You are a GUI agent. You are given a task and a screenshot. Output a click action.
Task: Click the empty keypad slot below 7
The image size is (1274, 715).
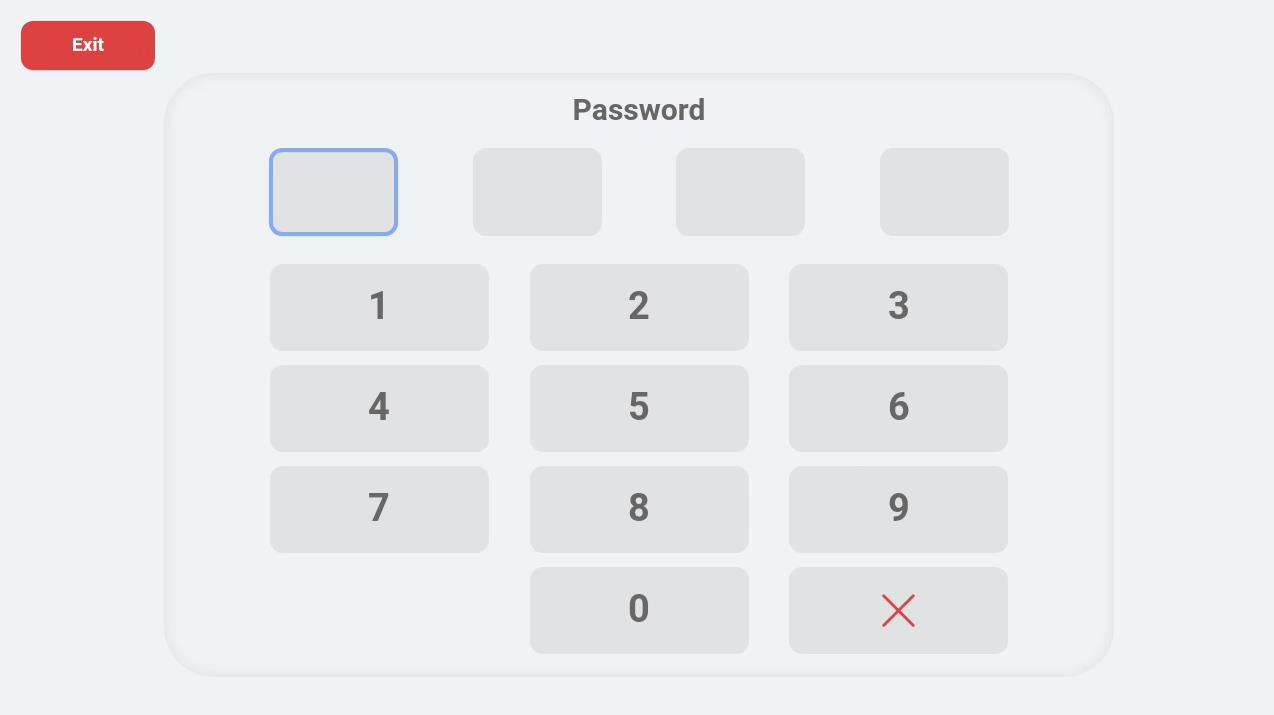point(379,610)
